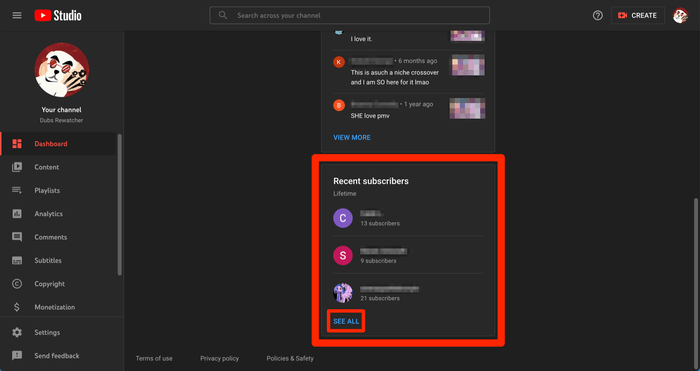Open the help question mark icon

click(x=598, y=15)
